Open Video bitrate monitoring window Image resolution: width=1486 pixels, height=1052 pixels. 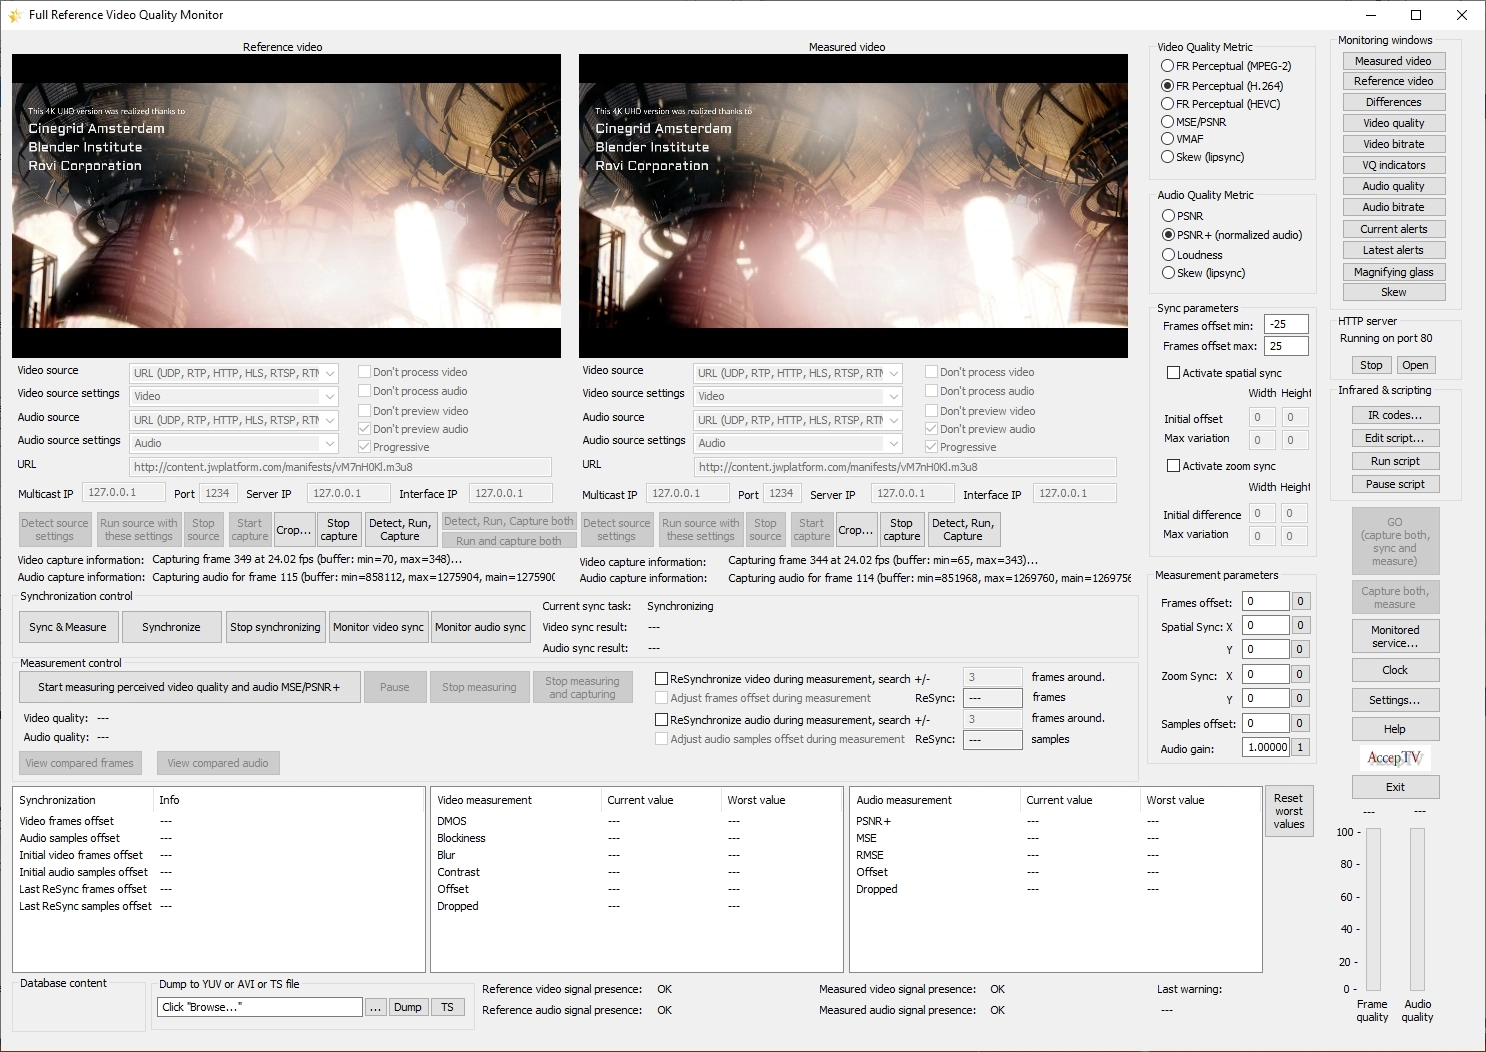[x=1393, y=144]
